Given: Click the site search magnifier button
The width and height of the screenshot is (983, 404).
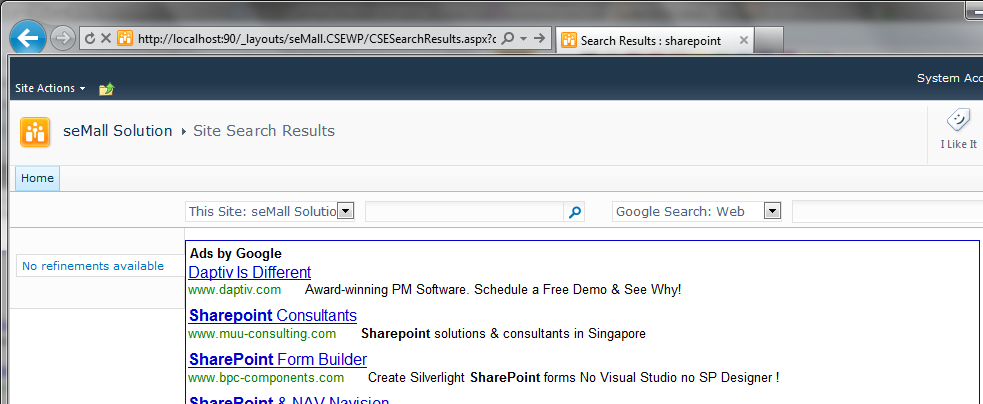Looking at the screenshot, I should point(574,212).
